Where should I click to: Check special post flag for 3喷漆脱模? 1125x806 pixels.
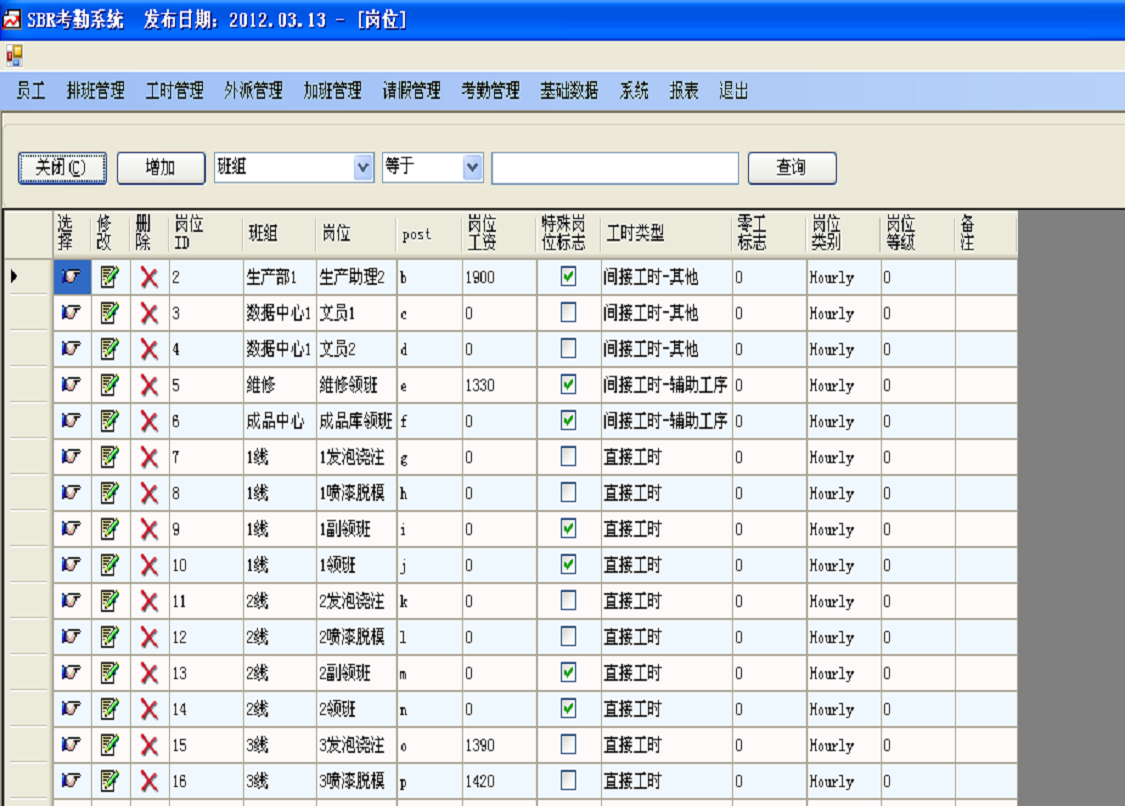tap(567, 781)
